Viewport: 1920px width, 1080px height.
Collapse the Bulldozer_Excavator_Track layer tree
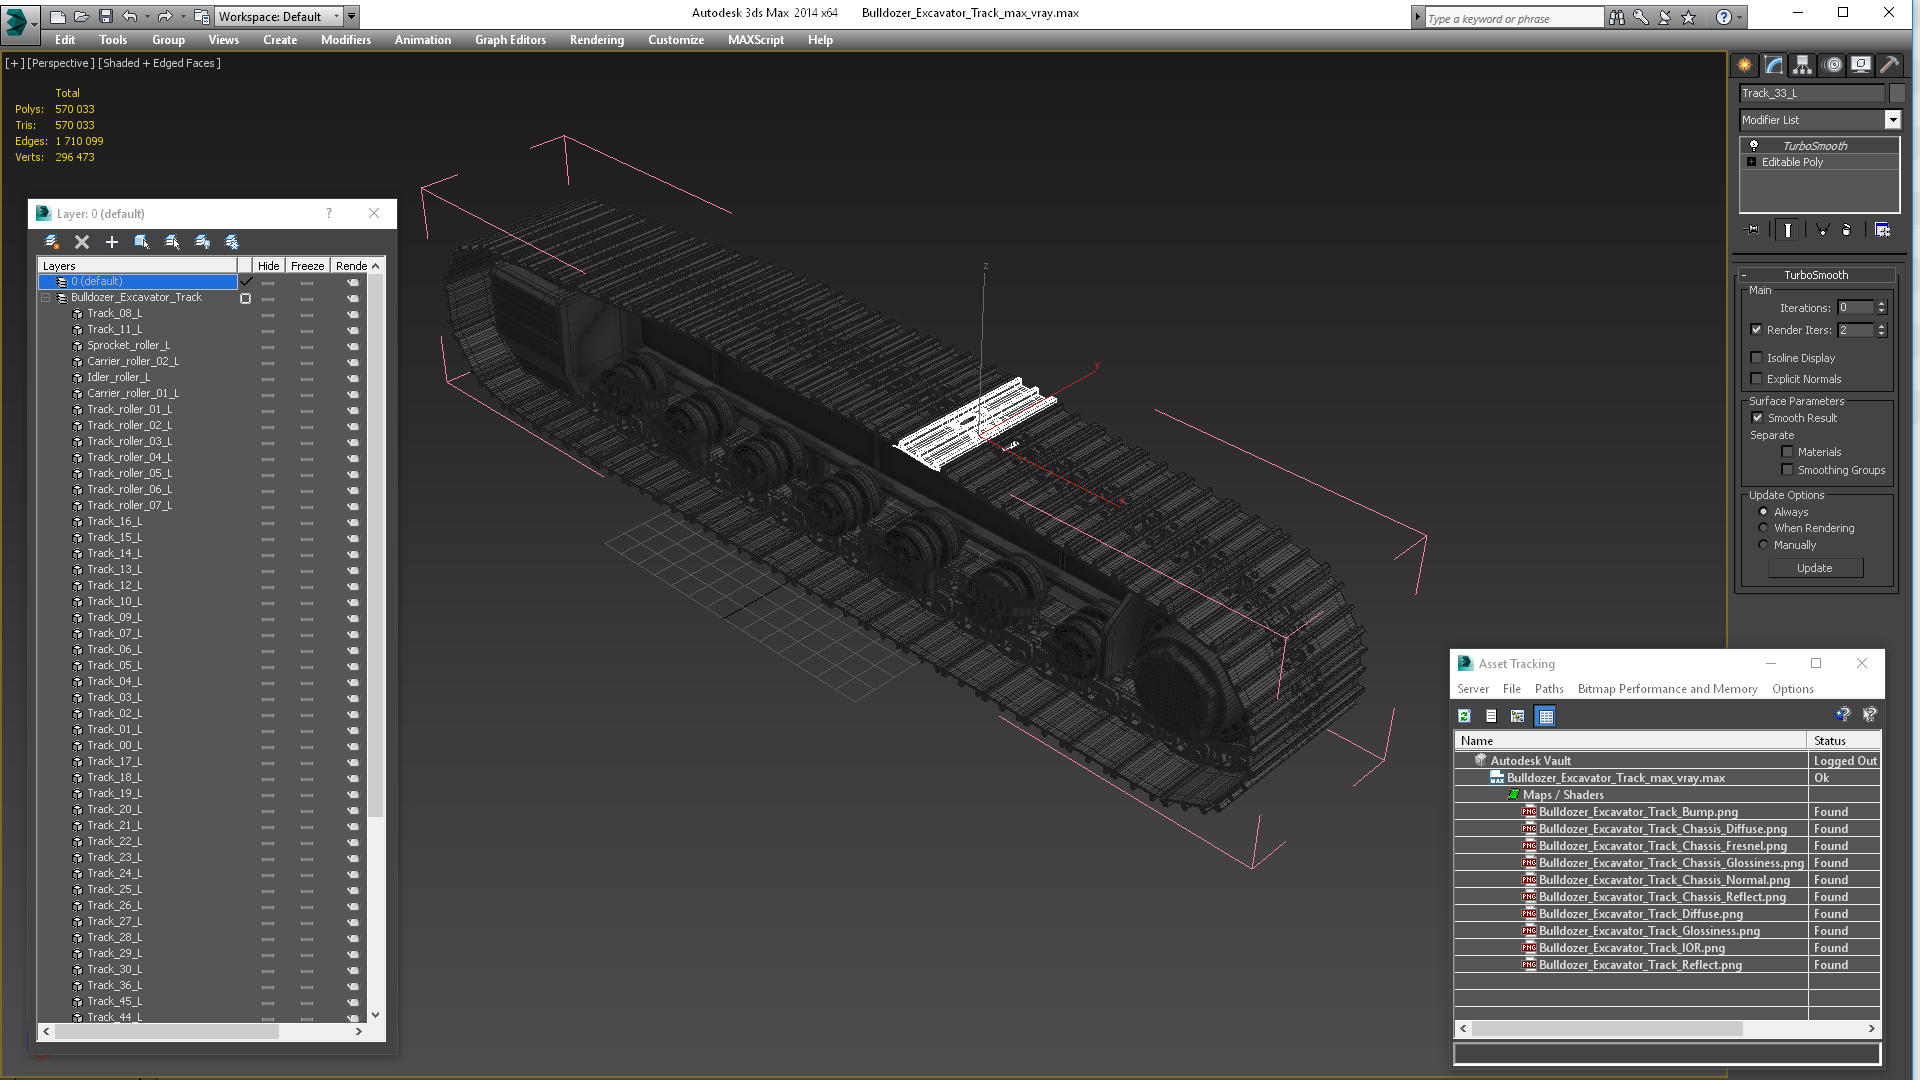(46, 298)
